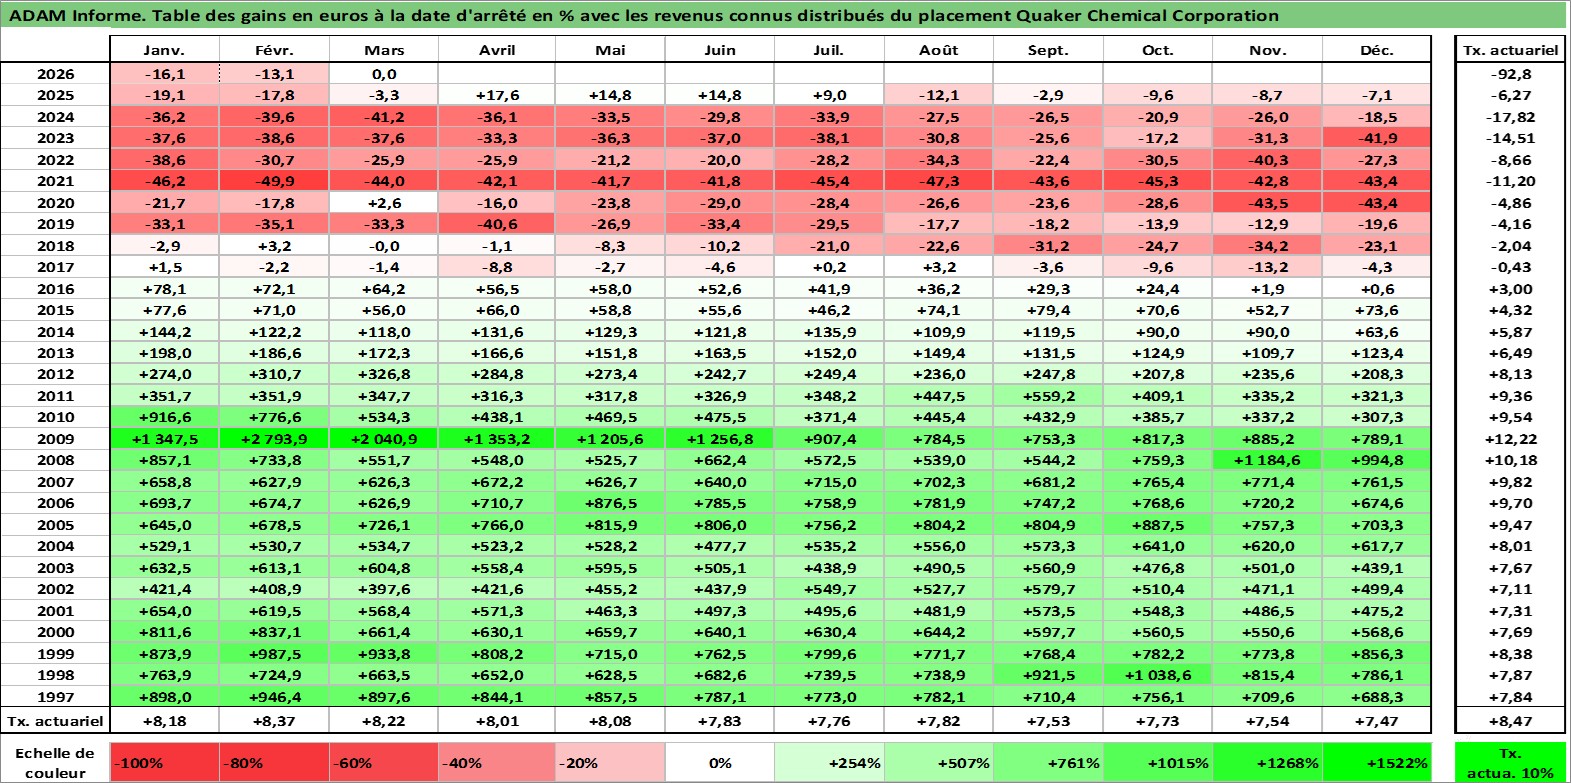Select the +559,2 cell in 2011
The width and height of the screenshot is (1571, 783).
click(x=1048, y=396)
